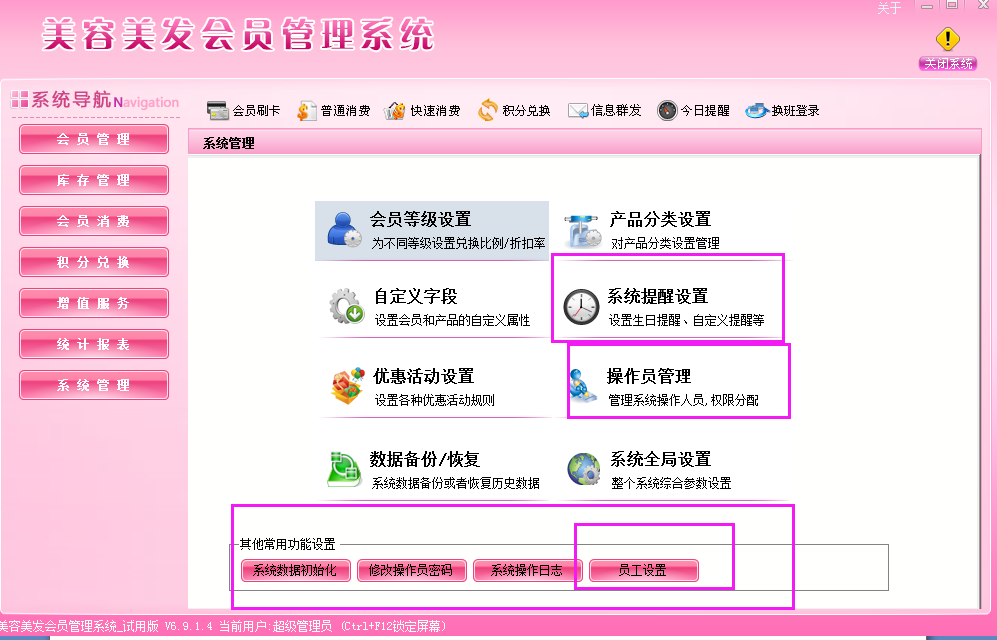Select 增值服务 in the sidebar

click(x=94, y=303)
